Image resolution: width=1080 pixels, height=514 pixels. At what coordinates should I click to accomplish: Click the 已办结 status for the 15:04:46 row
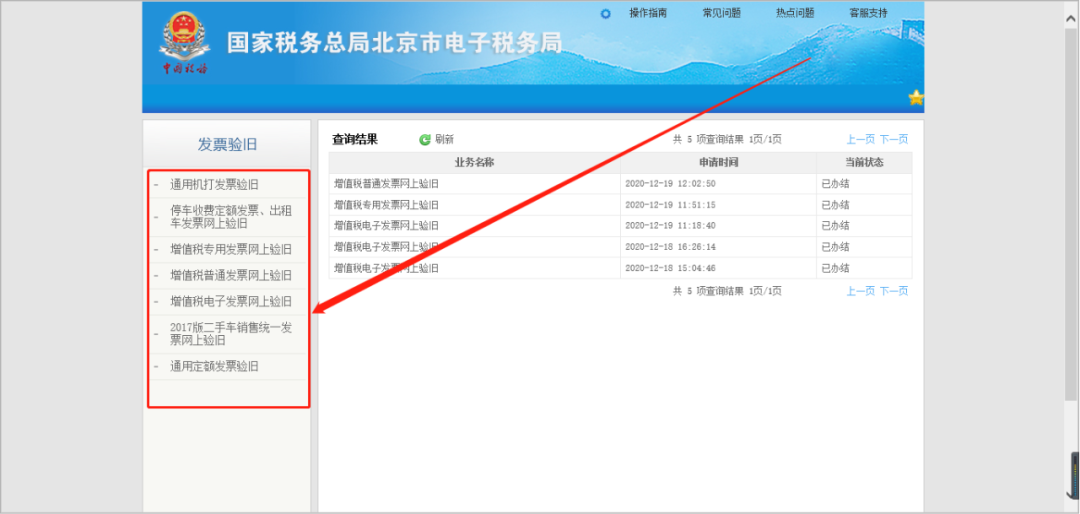[x=835, y=267]
